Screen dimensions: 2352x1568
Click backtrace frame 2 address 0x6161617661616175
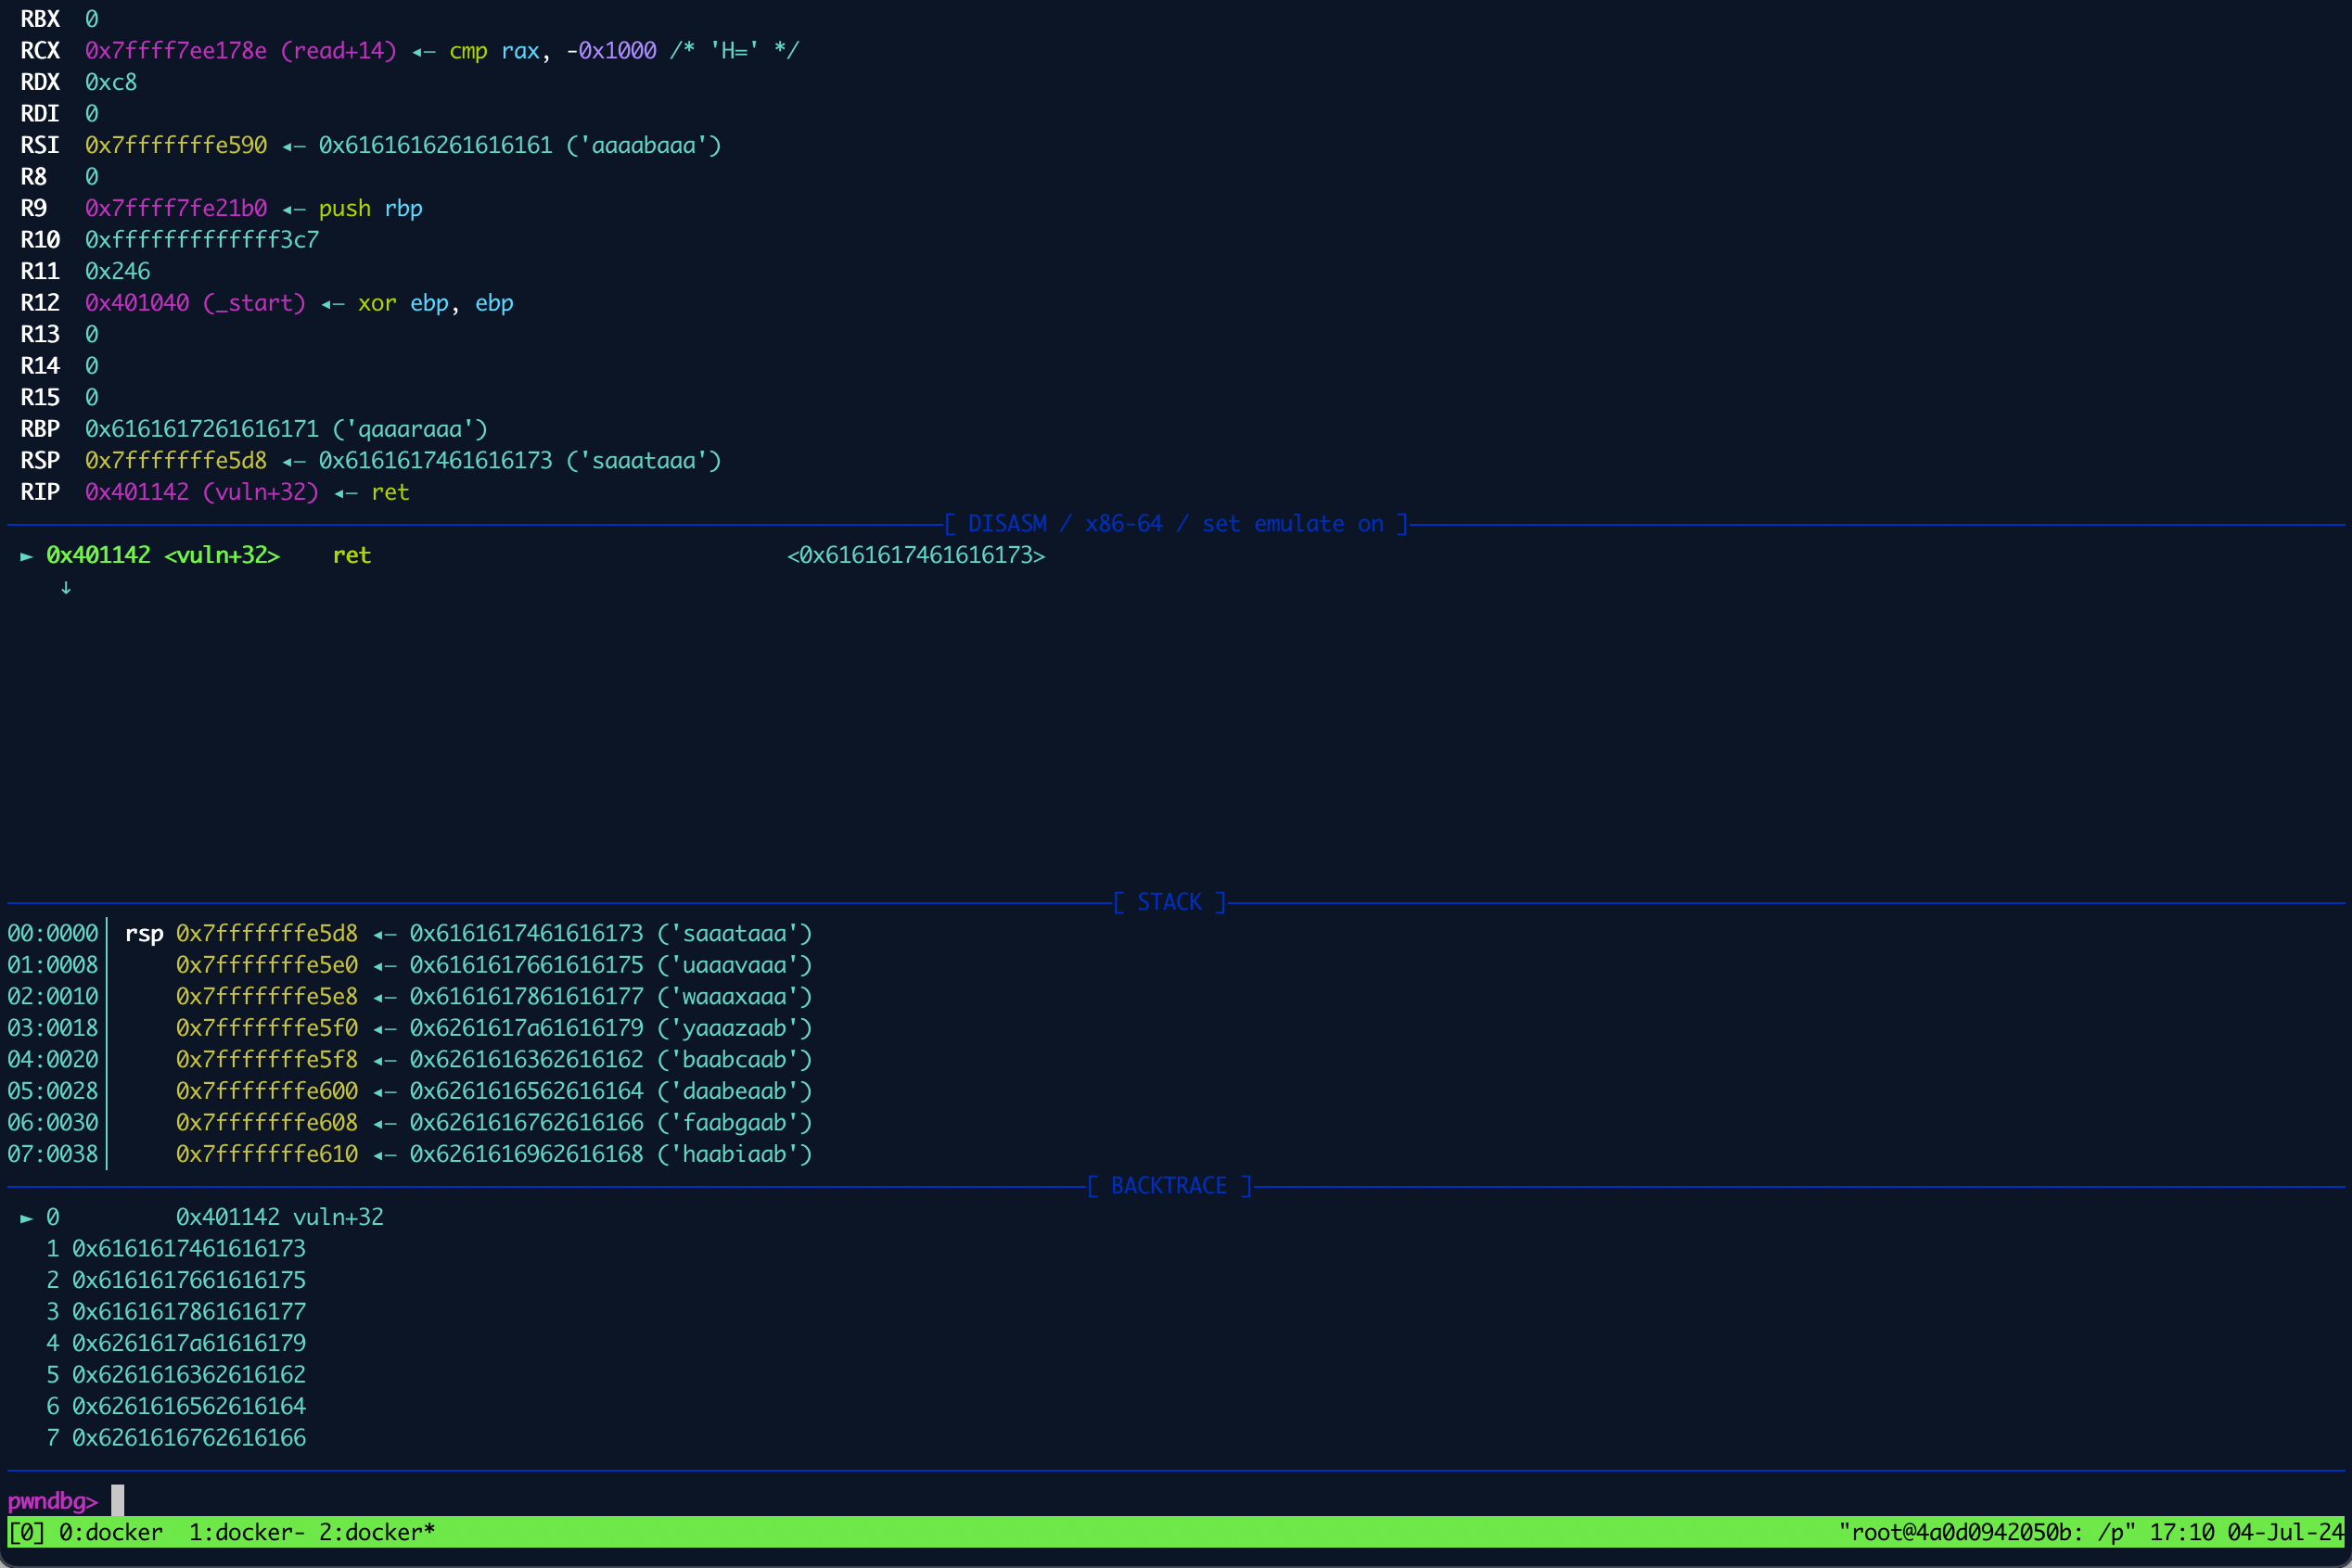coord(189,1280)
